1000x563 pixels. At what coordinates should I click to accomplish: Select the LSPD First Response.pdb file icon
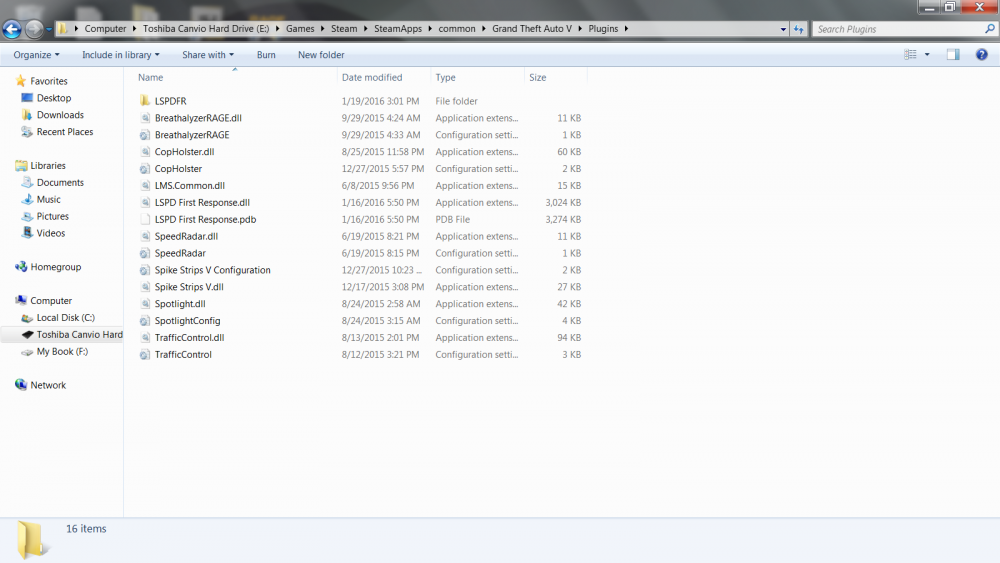point(145,219)
